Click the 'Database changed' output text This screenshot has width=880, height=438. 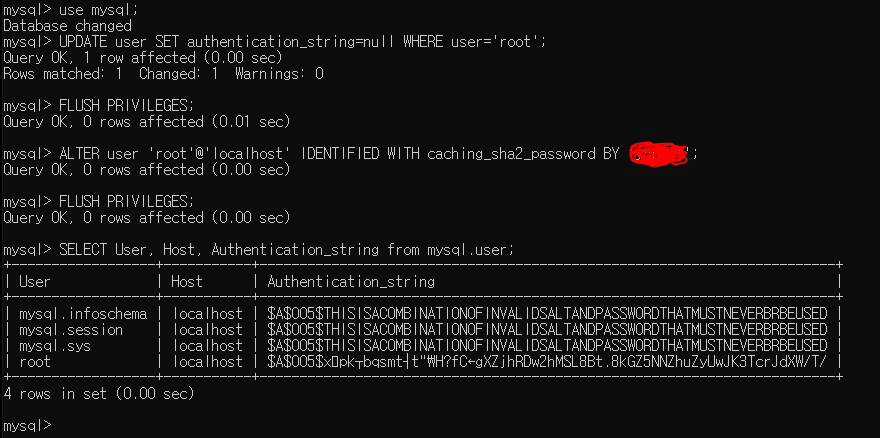pyautogui.click(x=67, y=26)
